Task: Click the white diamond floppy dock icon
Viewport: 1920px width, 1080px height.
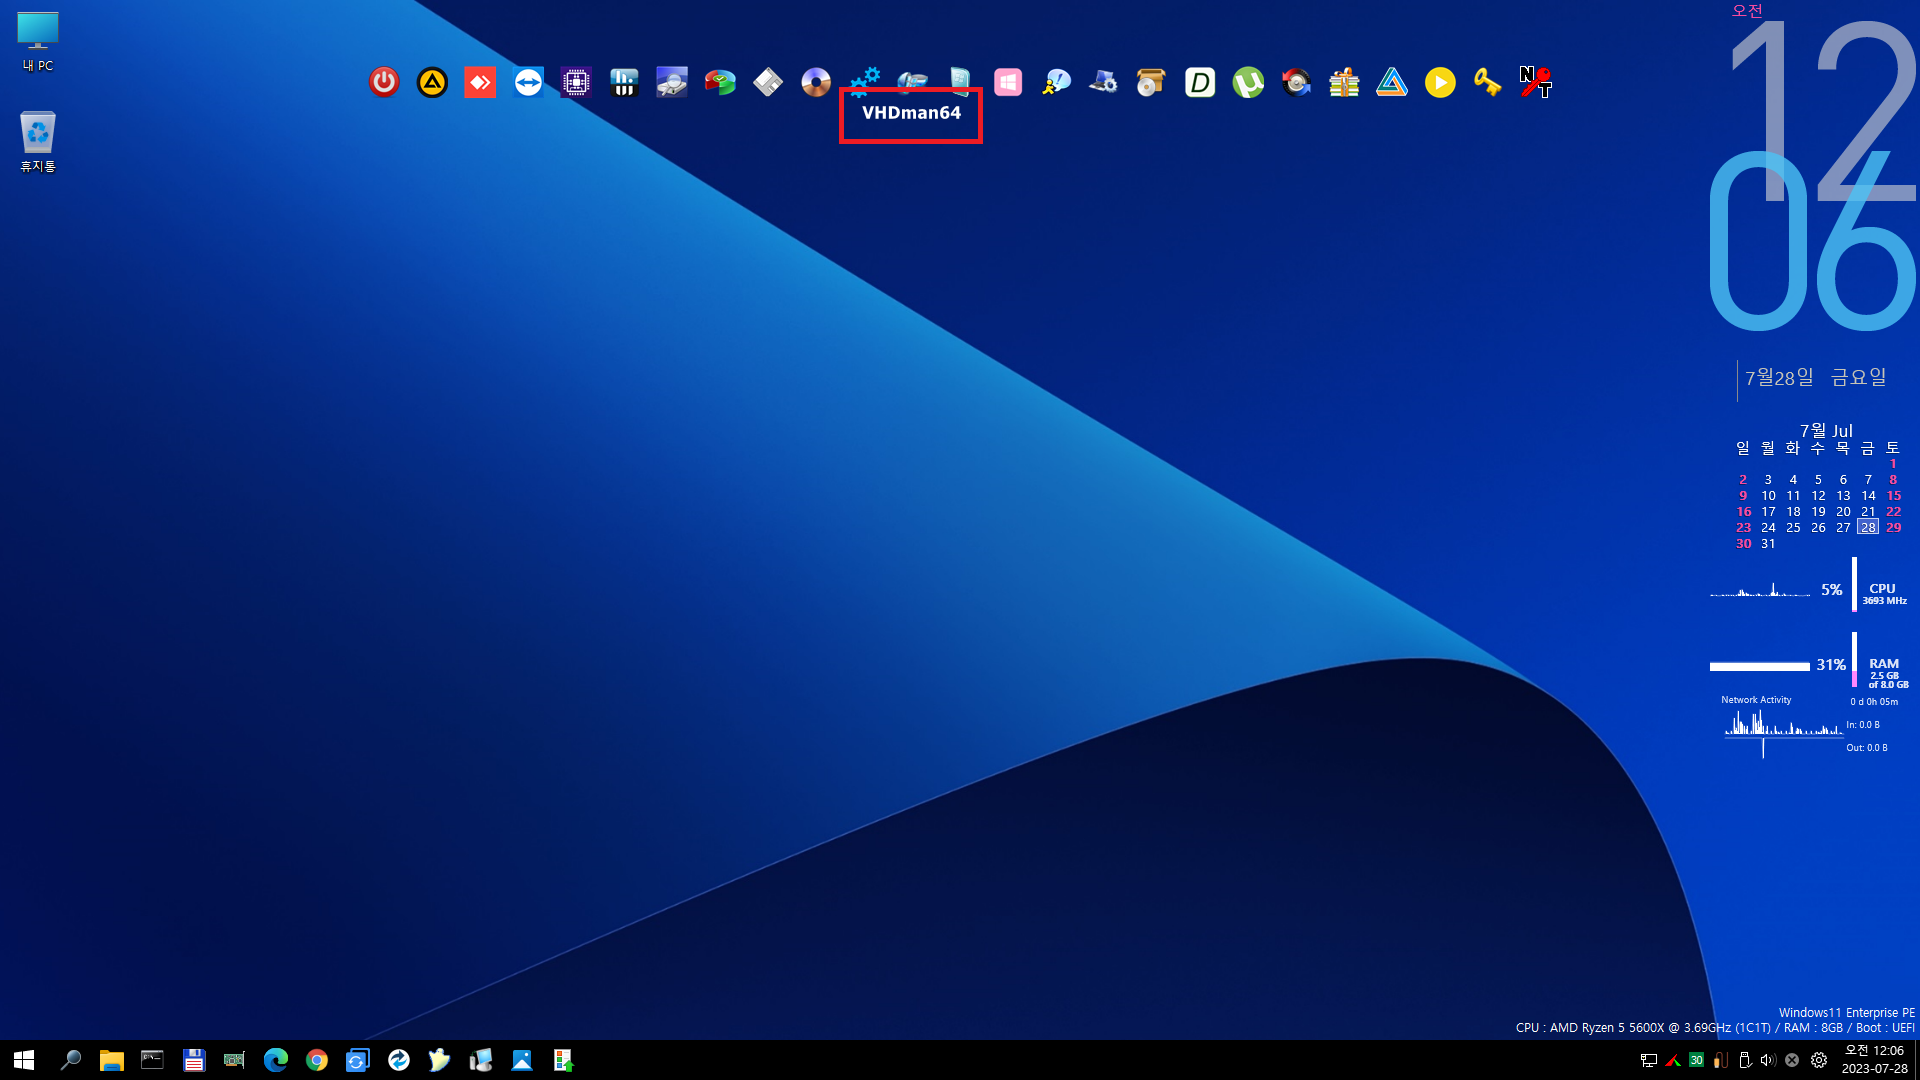Action: 768,82
